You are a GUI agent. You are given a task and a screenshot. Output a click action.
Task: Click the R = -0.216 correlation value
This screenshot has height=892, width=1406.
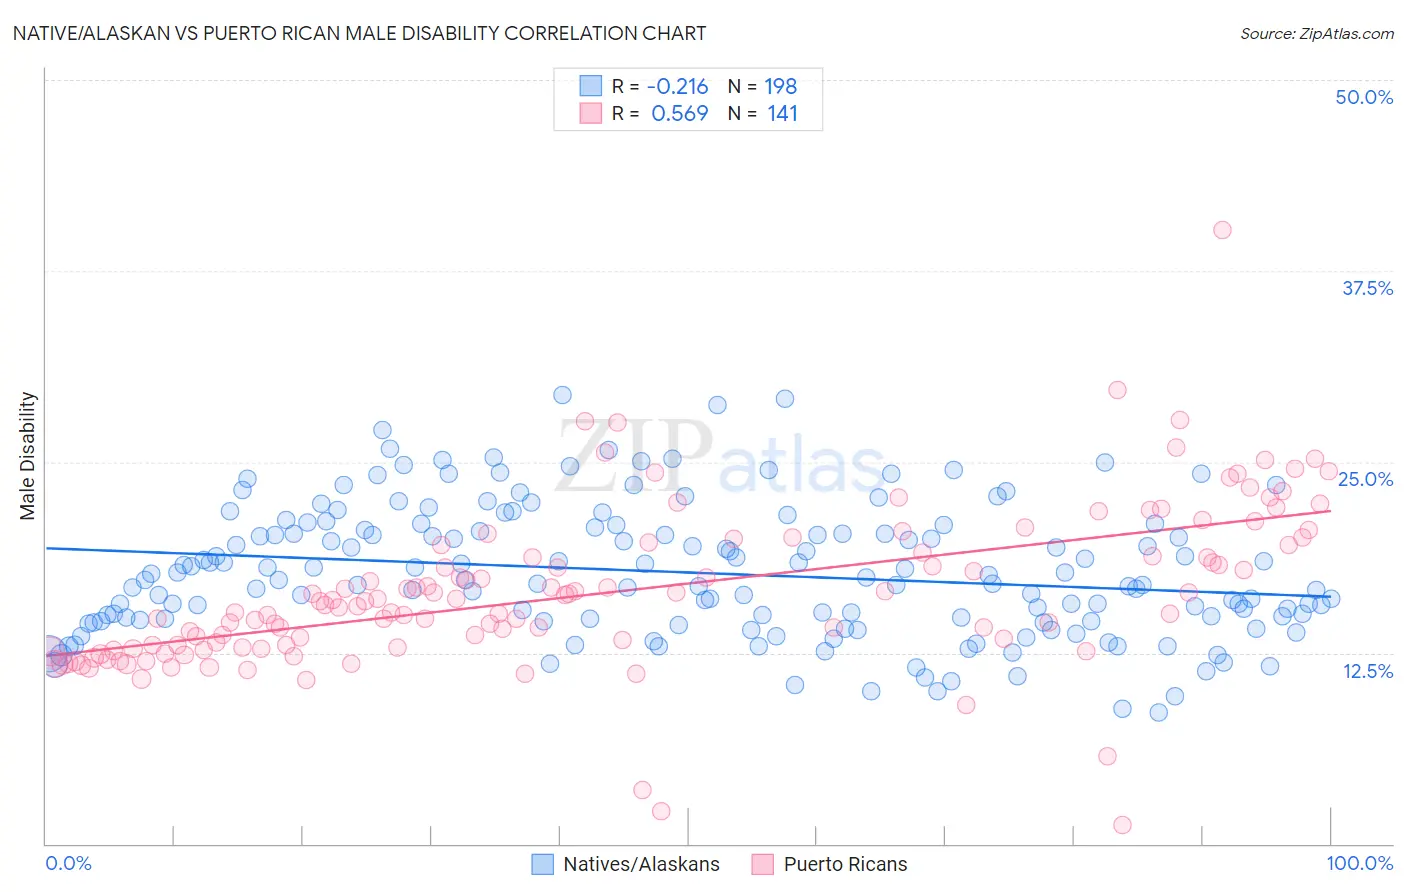[660, 86]
